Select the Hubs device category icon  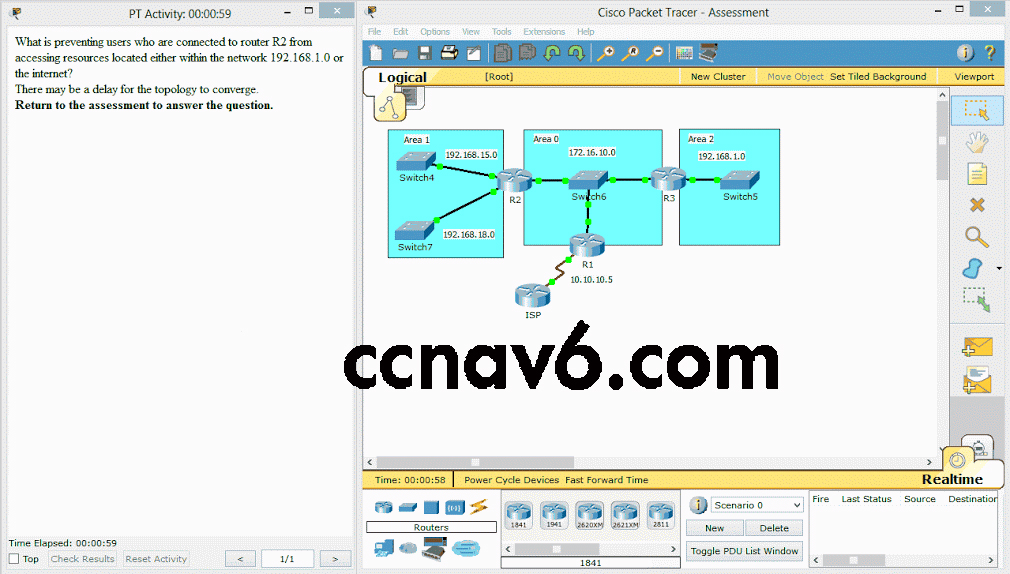tap(431, 508)
